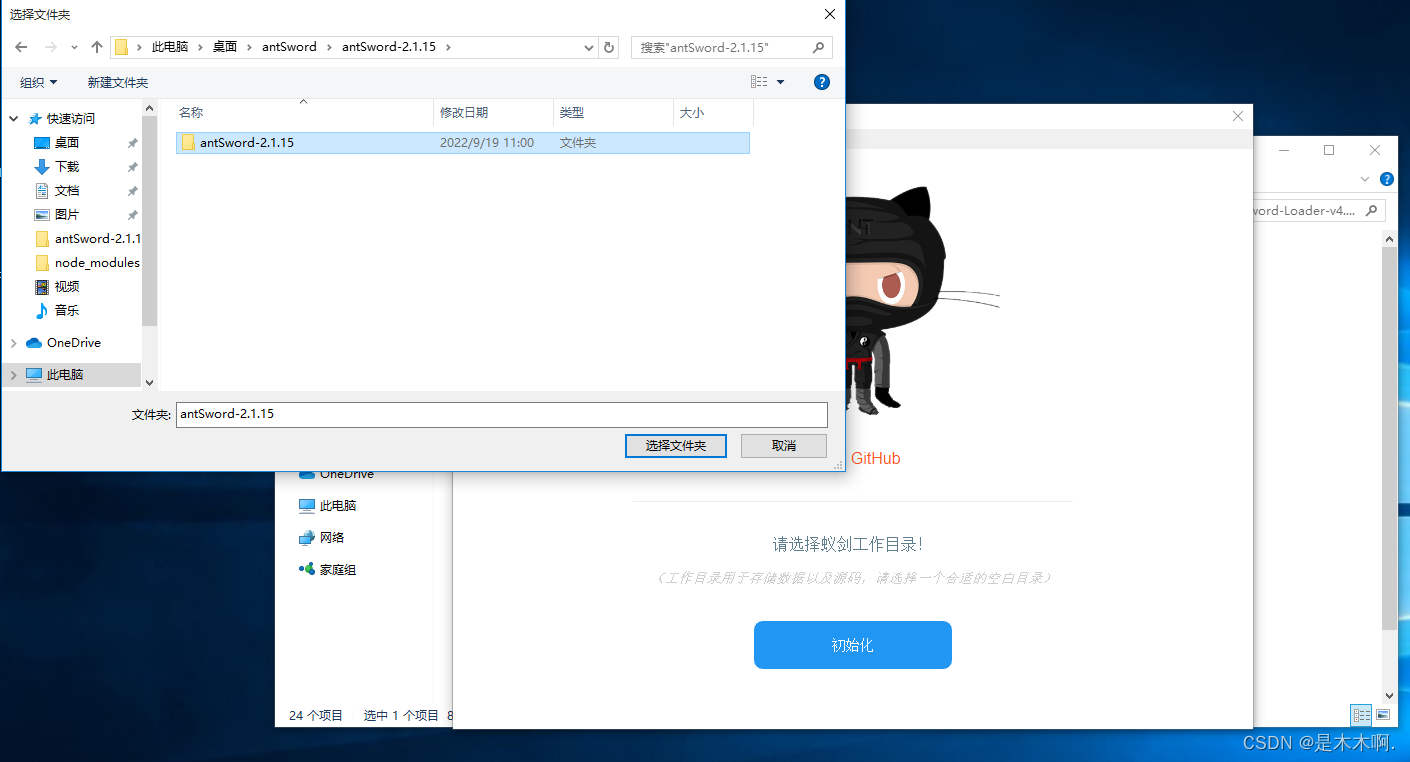Go up one folder level

point(97,47)
